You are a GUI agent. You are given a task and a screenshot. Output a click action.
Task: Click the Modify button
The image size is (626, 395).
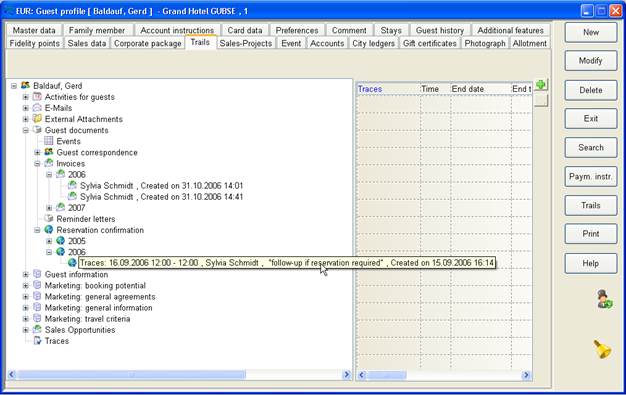click(x=591, y=61)
